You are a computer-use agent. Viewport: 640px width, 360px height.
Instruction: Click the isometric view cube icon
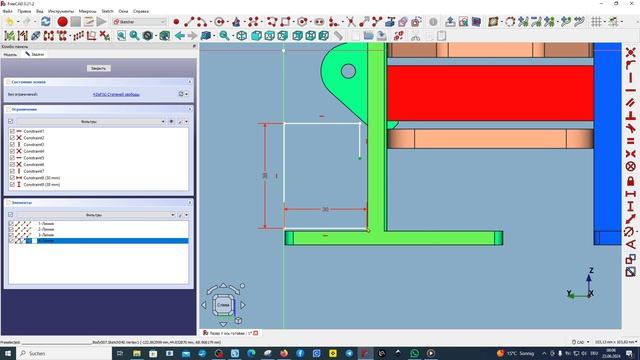pos(242,36)
